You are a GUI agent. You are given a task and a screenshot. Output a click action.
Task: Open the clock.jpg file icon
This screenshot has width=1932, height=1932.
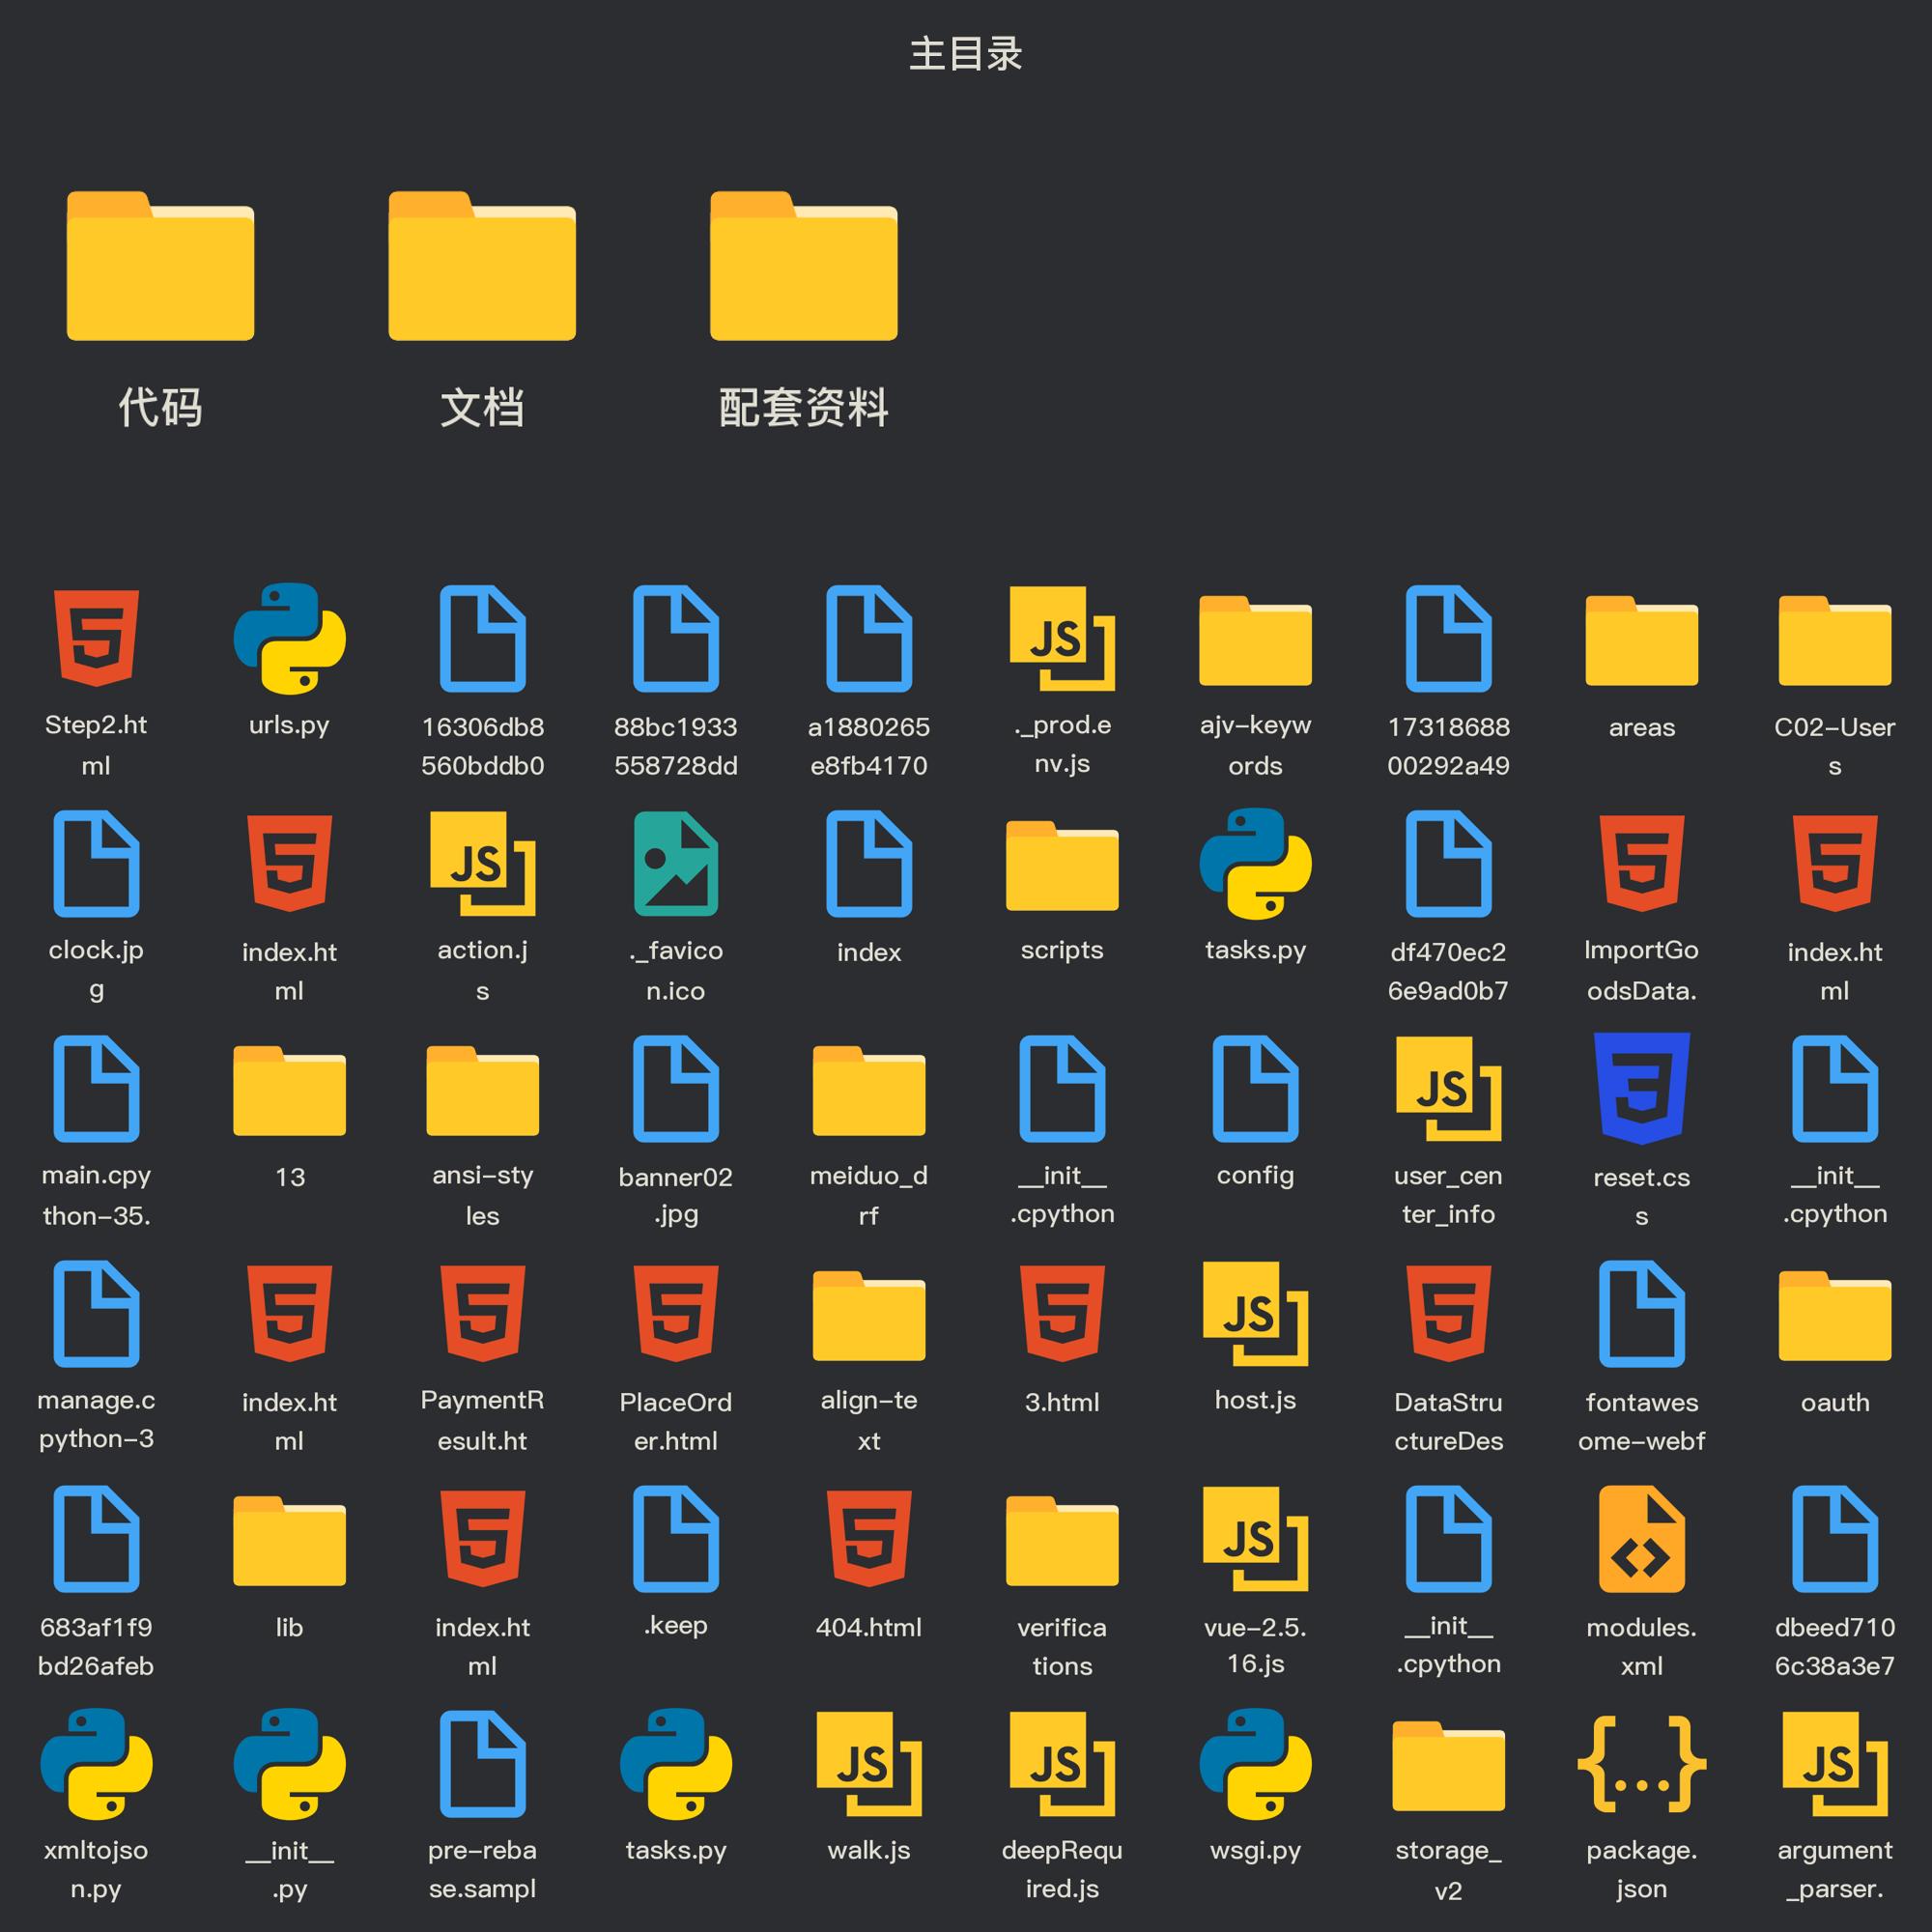(96, 863)
